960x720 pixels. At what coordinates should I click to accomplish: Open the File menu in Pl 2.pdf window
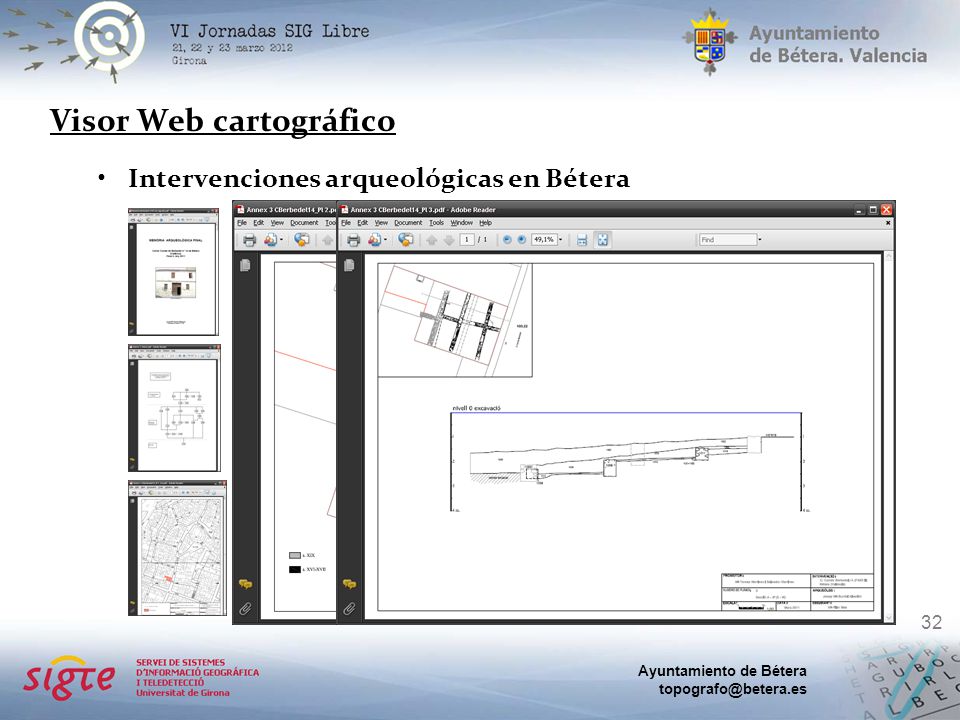(242, 223)
